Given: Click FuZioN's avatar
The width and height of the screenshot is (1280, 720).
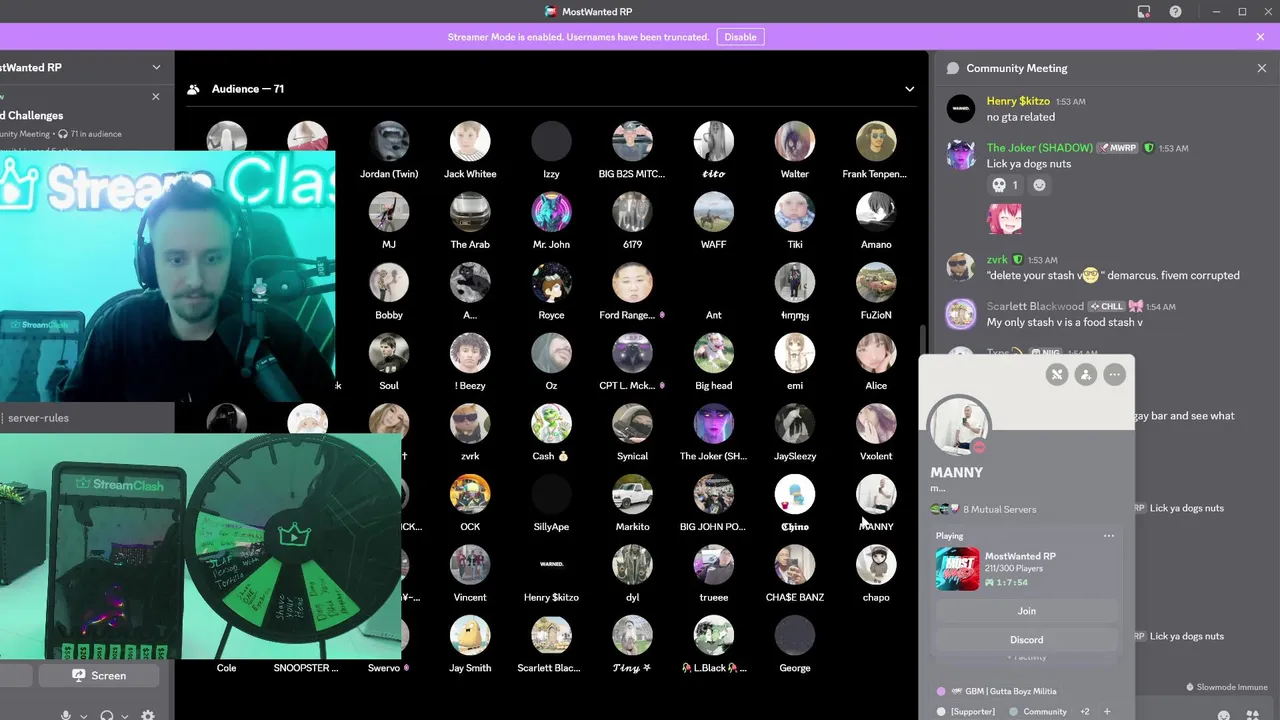Looking at the screenshot, I should (876, 283).
